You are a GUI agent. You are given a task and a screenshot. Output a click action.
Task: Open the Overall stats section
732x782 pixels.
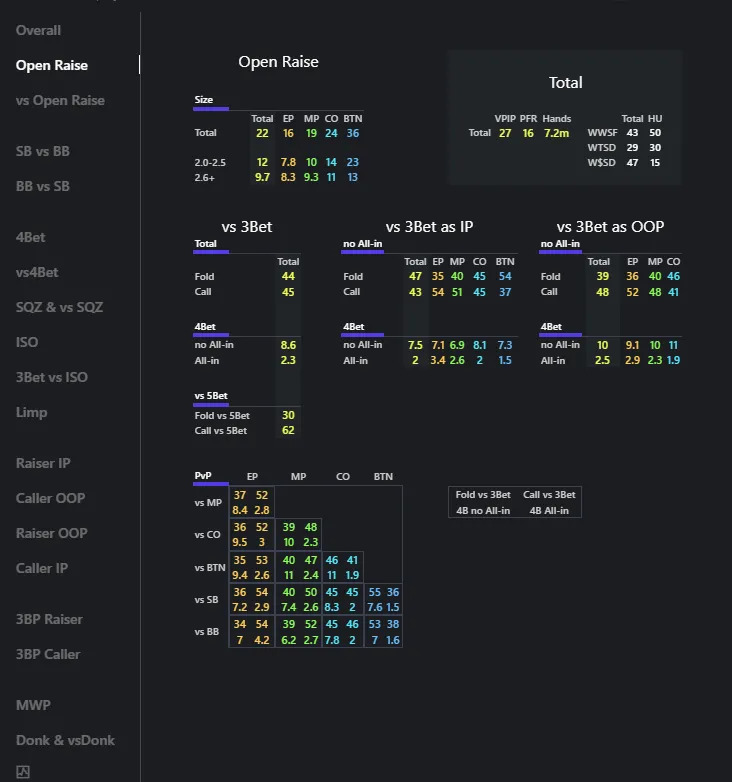(38, 30)
